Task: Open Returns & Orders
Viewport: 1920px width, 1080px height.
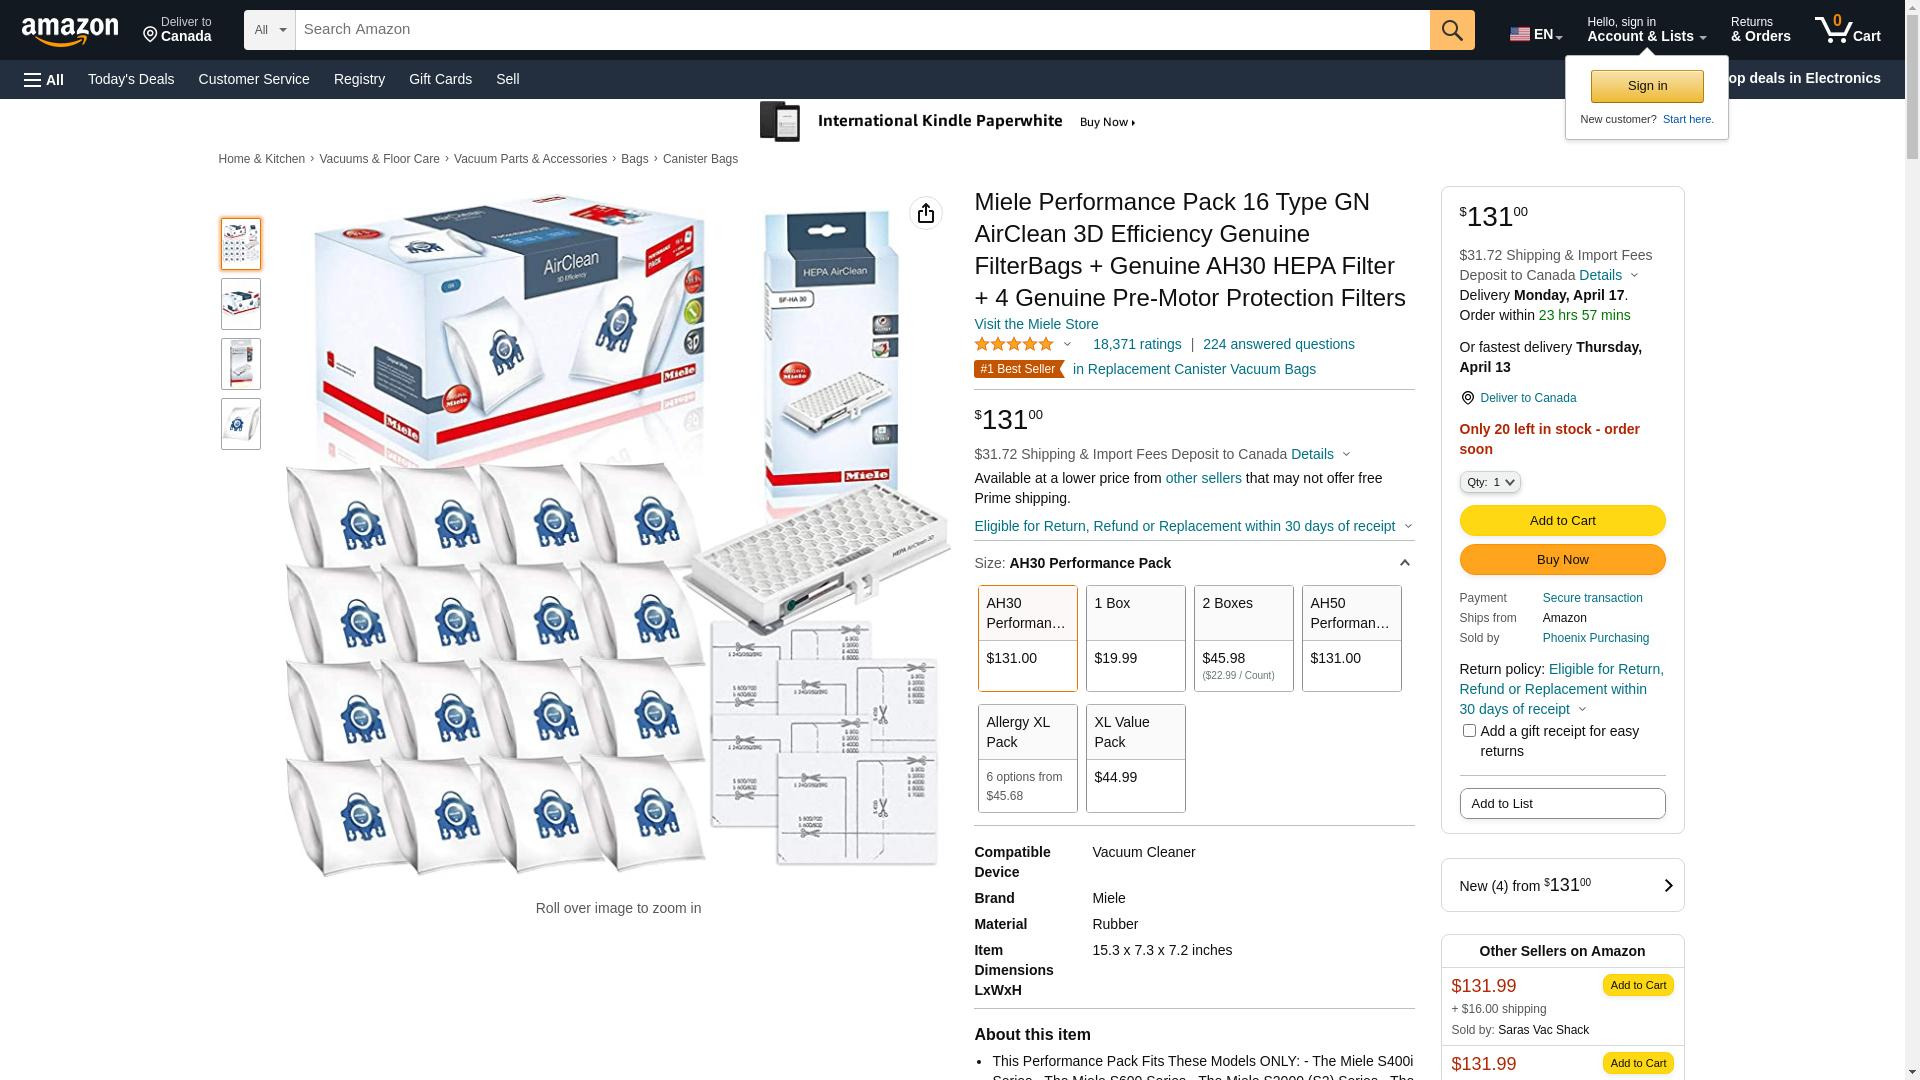Action: (1760, 30)
